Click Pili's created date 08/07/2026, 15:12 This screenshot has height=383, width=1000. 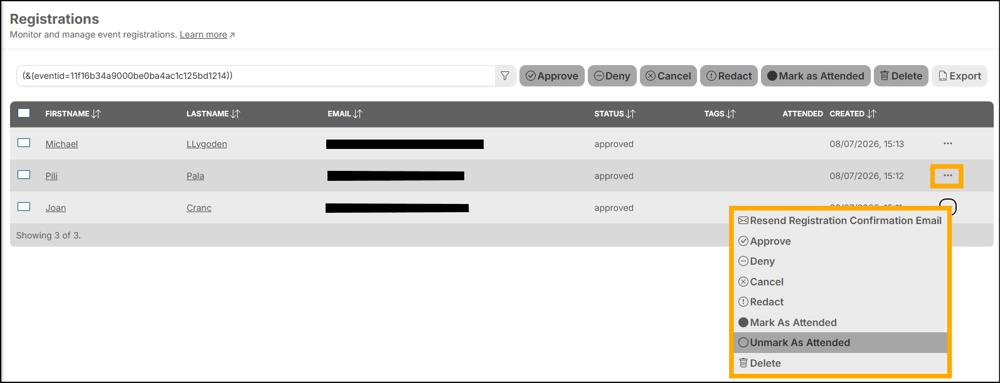pos(867,176)
